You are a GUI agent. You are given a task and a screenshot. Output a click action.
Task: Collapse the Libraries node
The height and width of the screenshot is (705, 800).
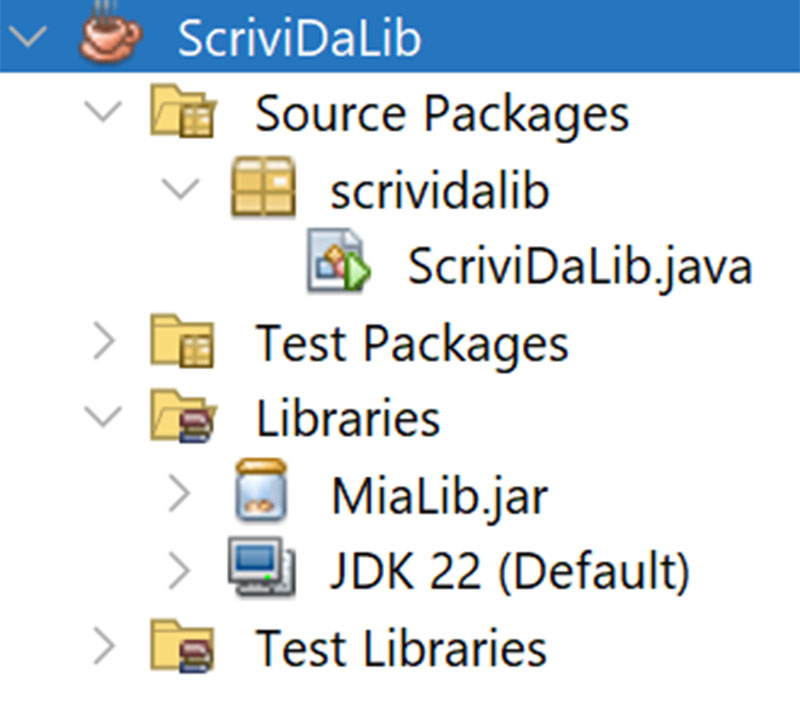pos(104,416)
